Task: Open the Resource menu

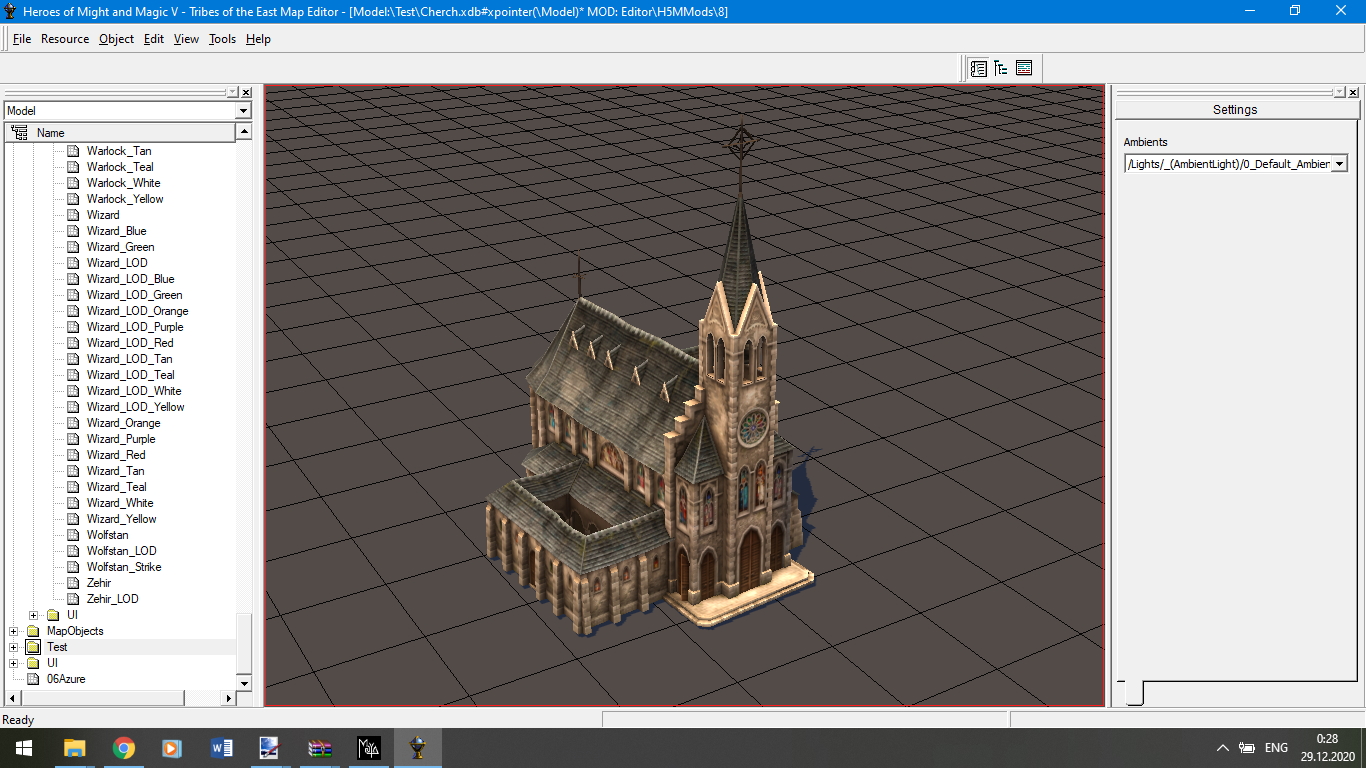Action: pos(65,39)
